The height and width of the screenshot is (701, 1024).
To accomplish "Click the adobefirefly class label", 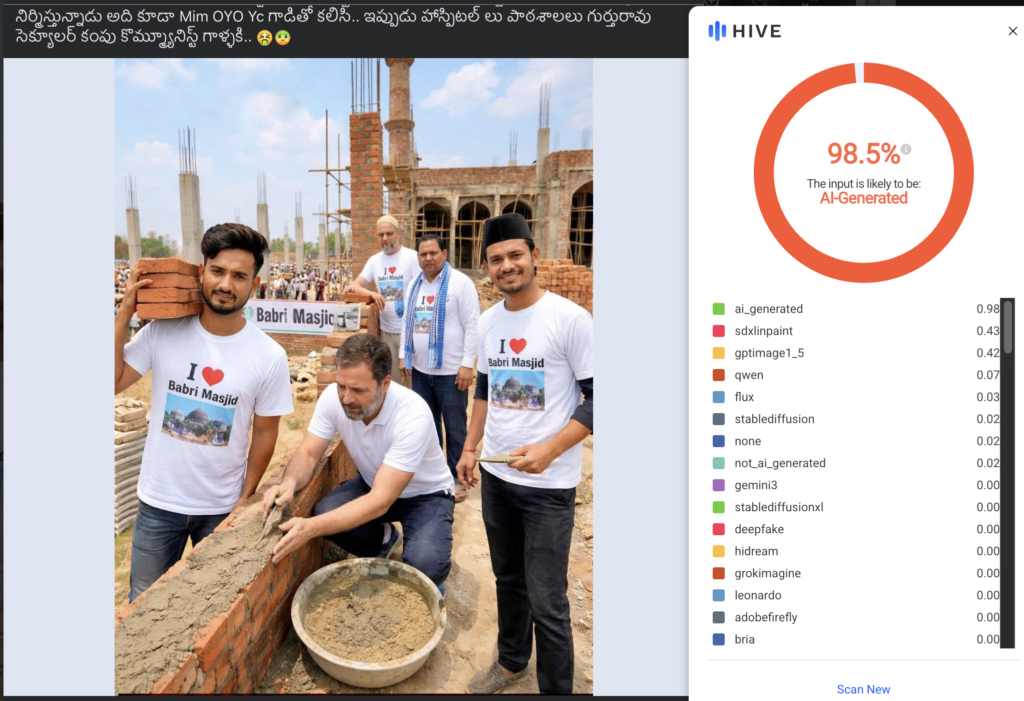I will click(766, 617).
